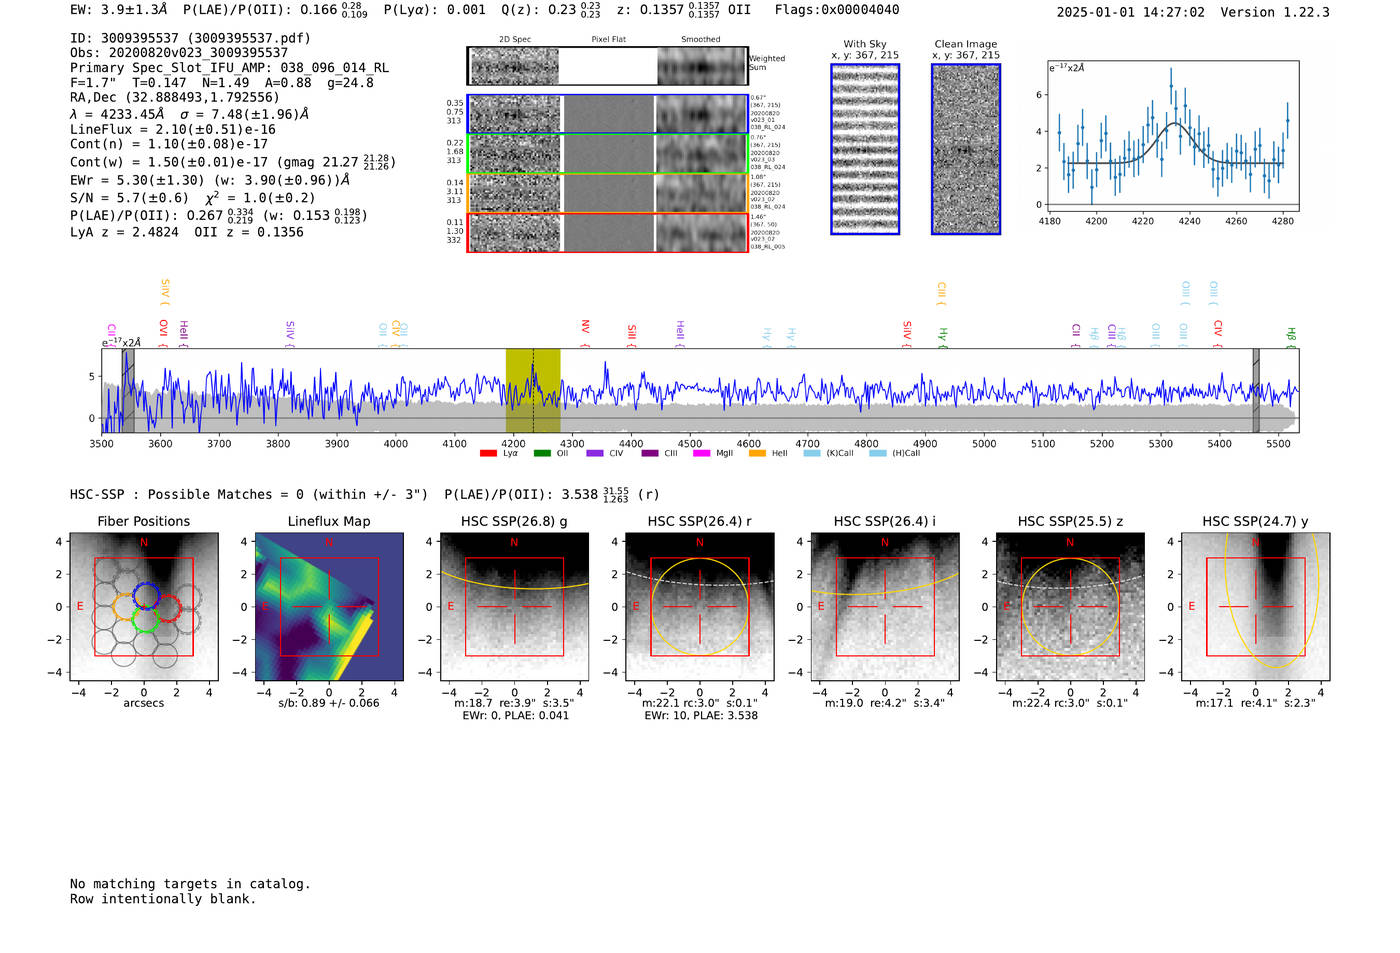Viewport: 1400px width, 953px height.
Task: Select the red-bordered 2D spectrum row
Action: (x=607, y=233)
